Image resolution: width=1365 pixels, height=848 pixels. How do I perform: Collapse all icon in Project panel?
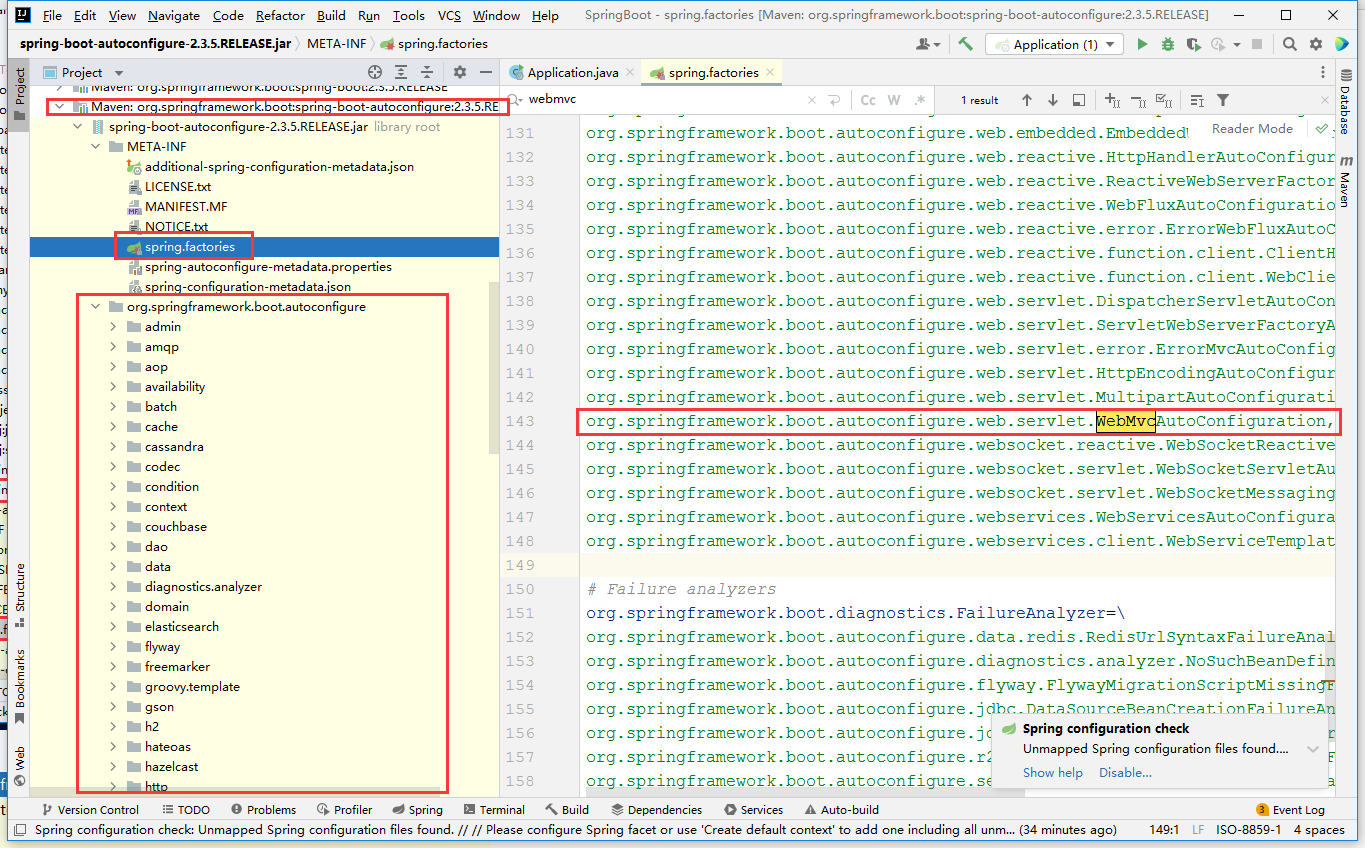427,72
